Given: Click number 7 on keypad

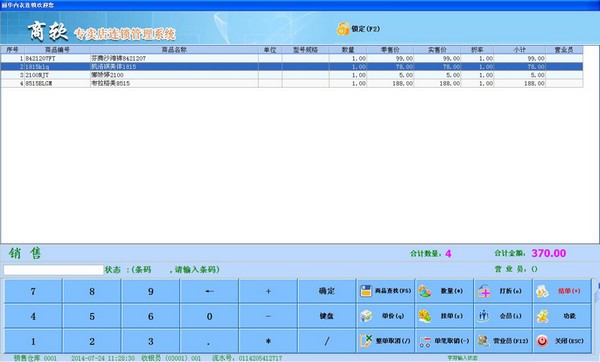Looking at the screenshot, I should tap(33, 291).
